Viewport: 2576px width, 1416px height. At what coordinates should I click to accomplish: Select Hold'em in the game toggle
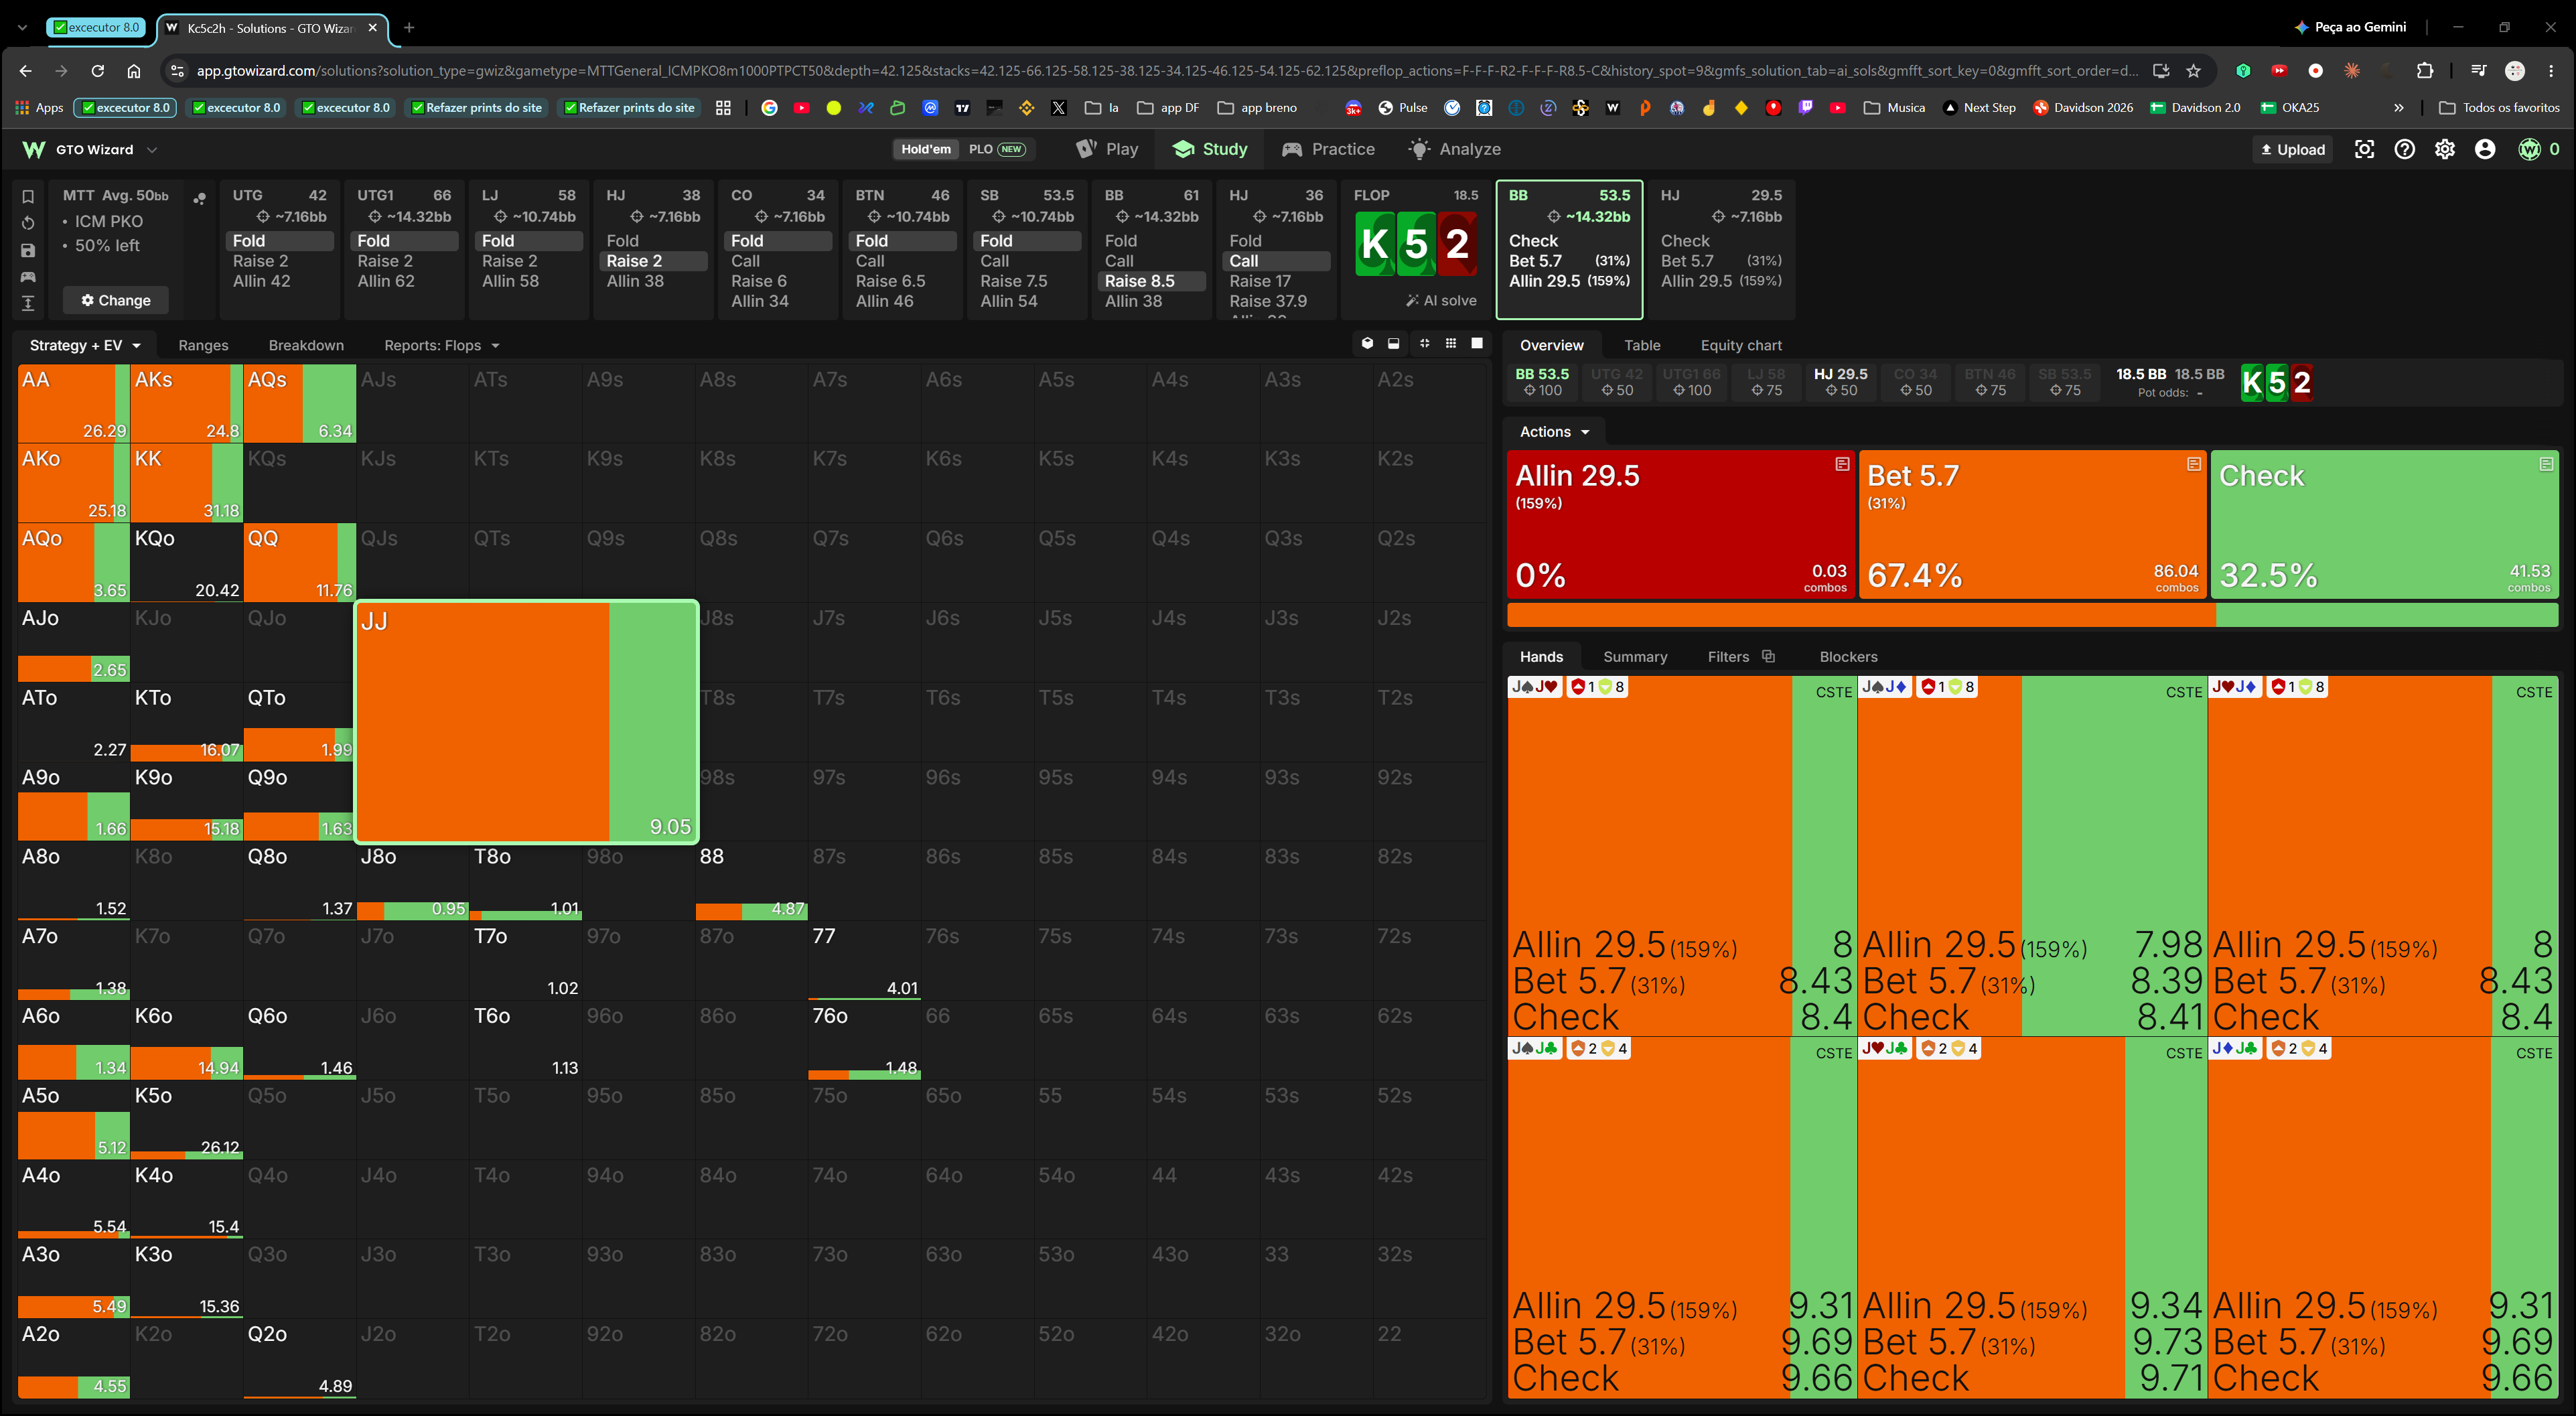926,149
